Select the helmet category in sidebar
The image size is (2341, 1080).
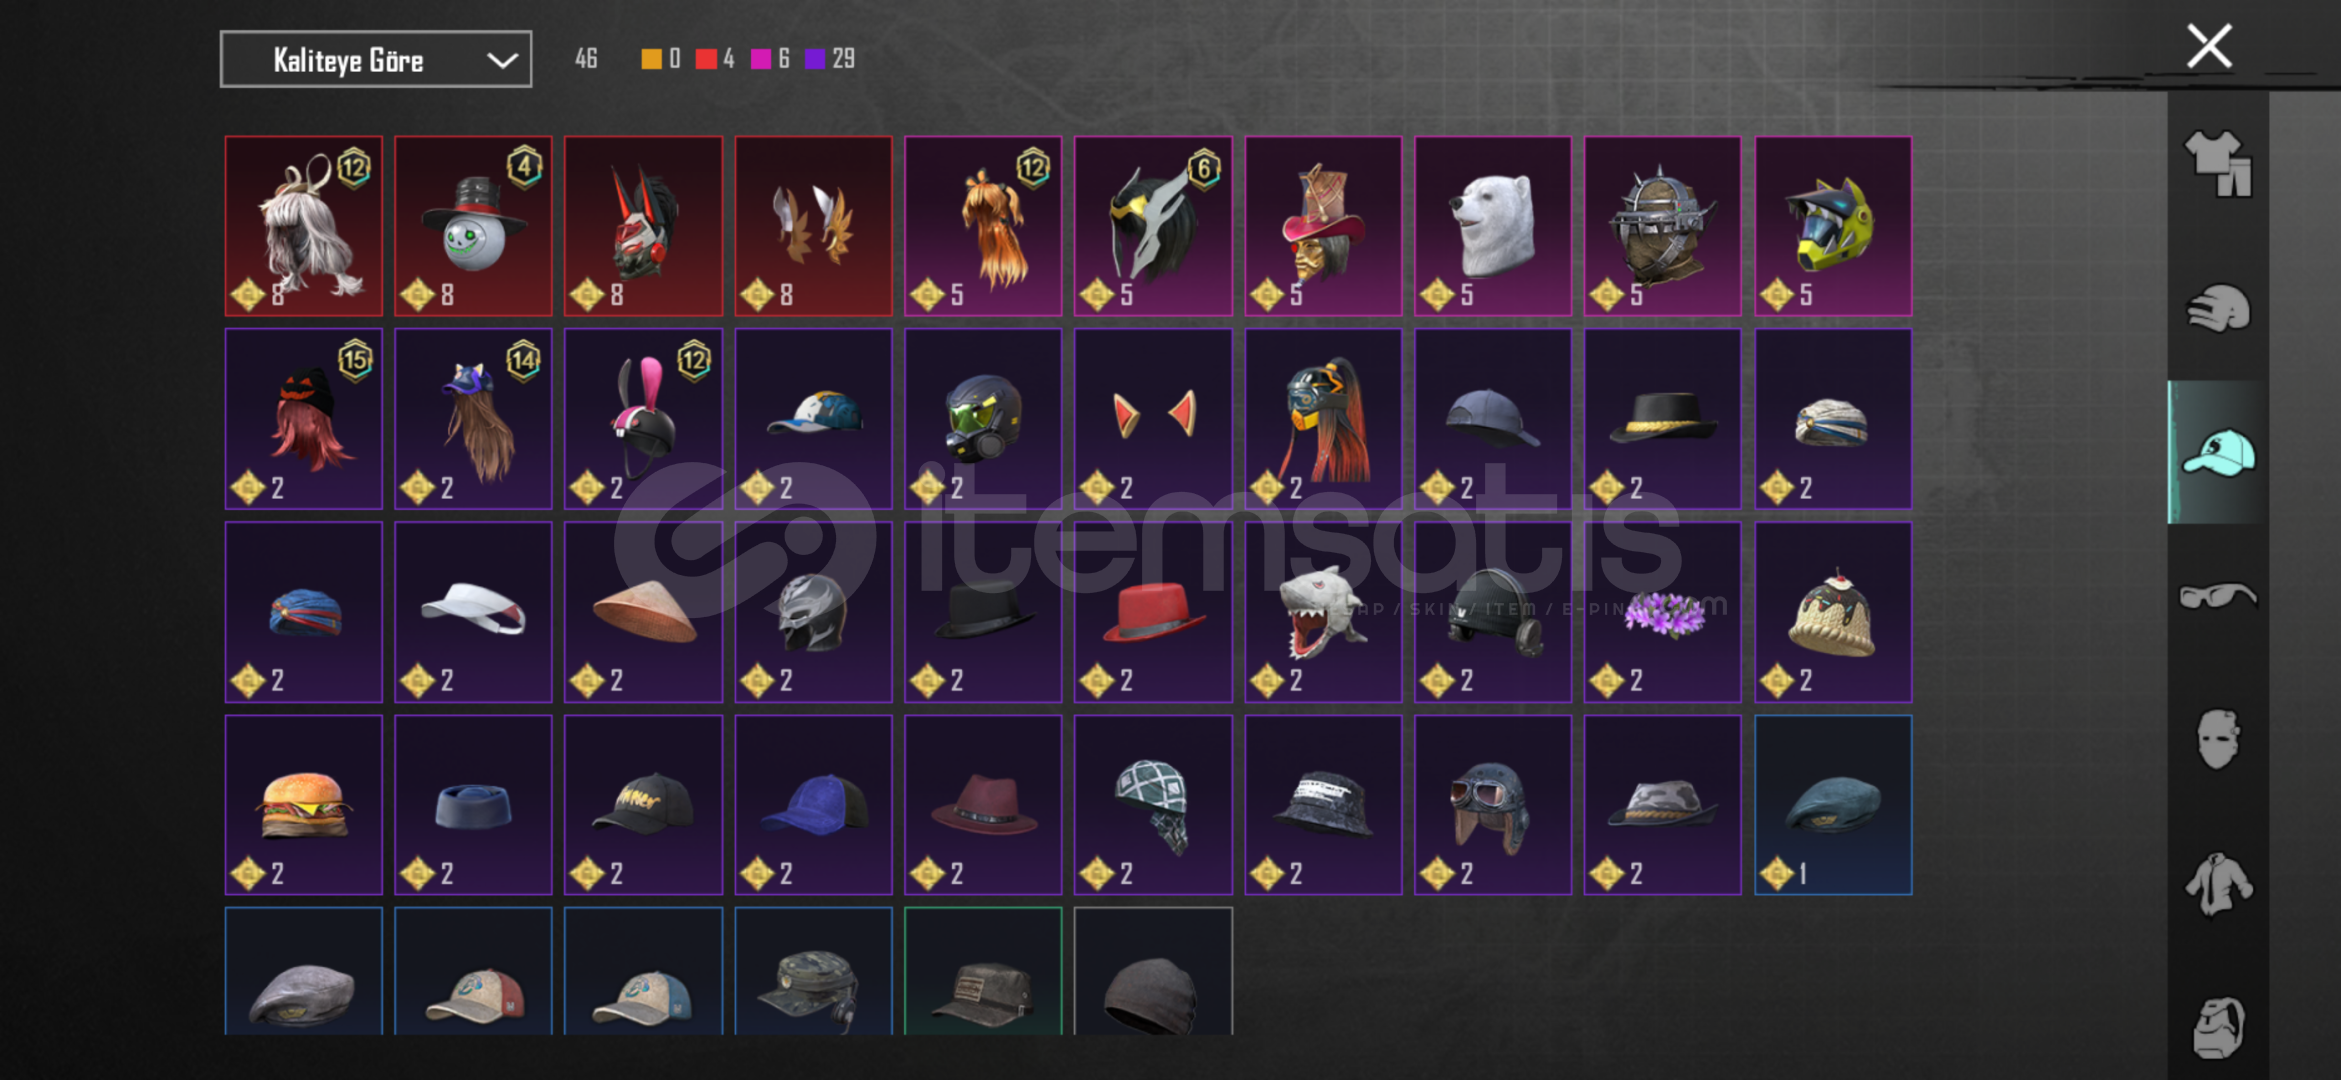[2218, 309]
